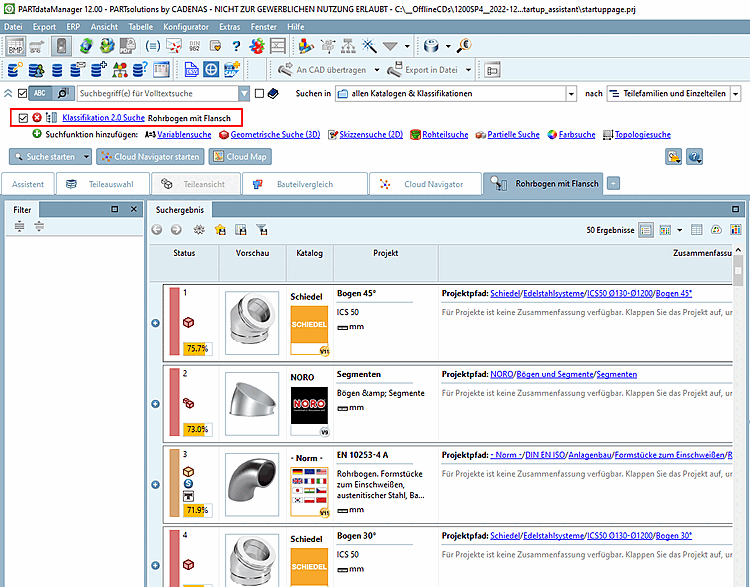Click the Suchbegriff Volltextsuche input field
The height and width of the screenshot is (587, 750).
[158, 93]
